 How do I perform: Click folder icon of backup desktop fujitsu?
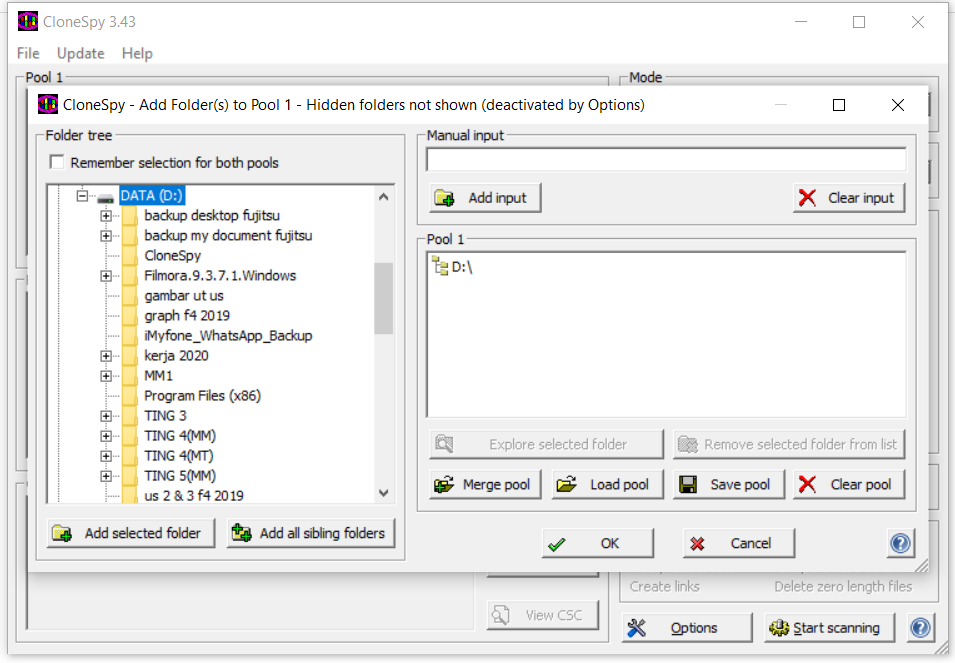click(130, 216)
